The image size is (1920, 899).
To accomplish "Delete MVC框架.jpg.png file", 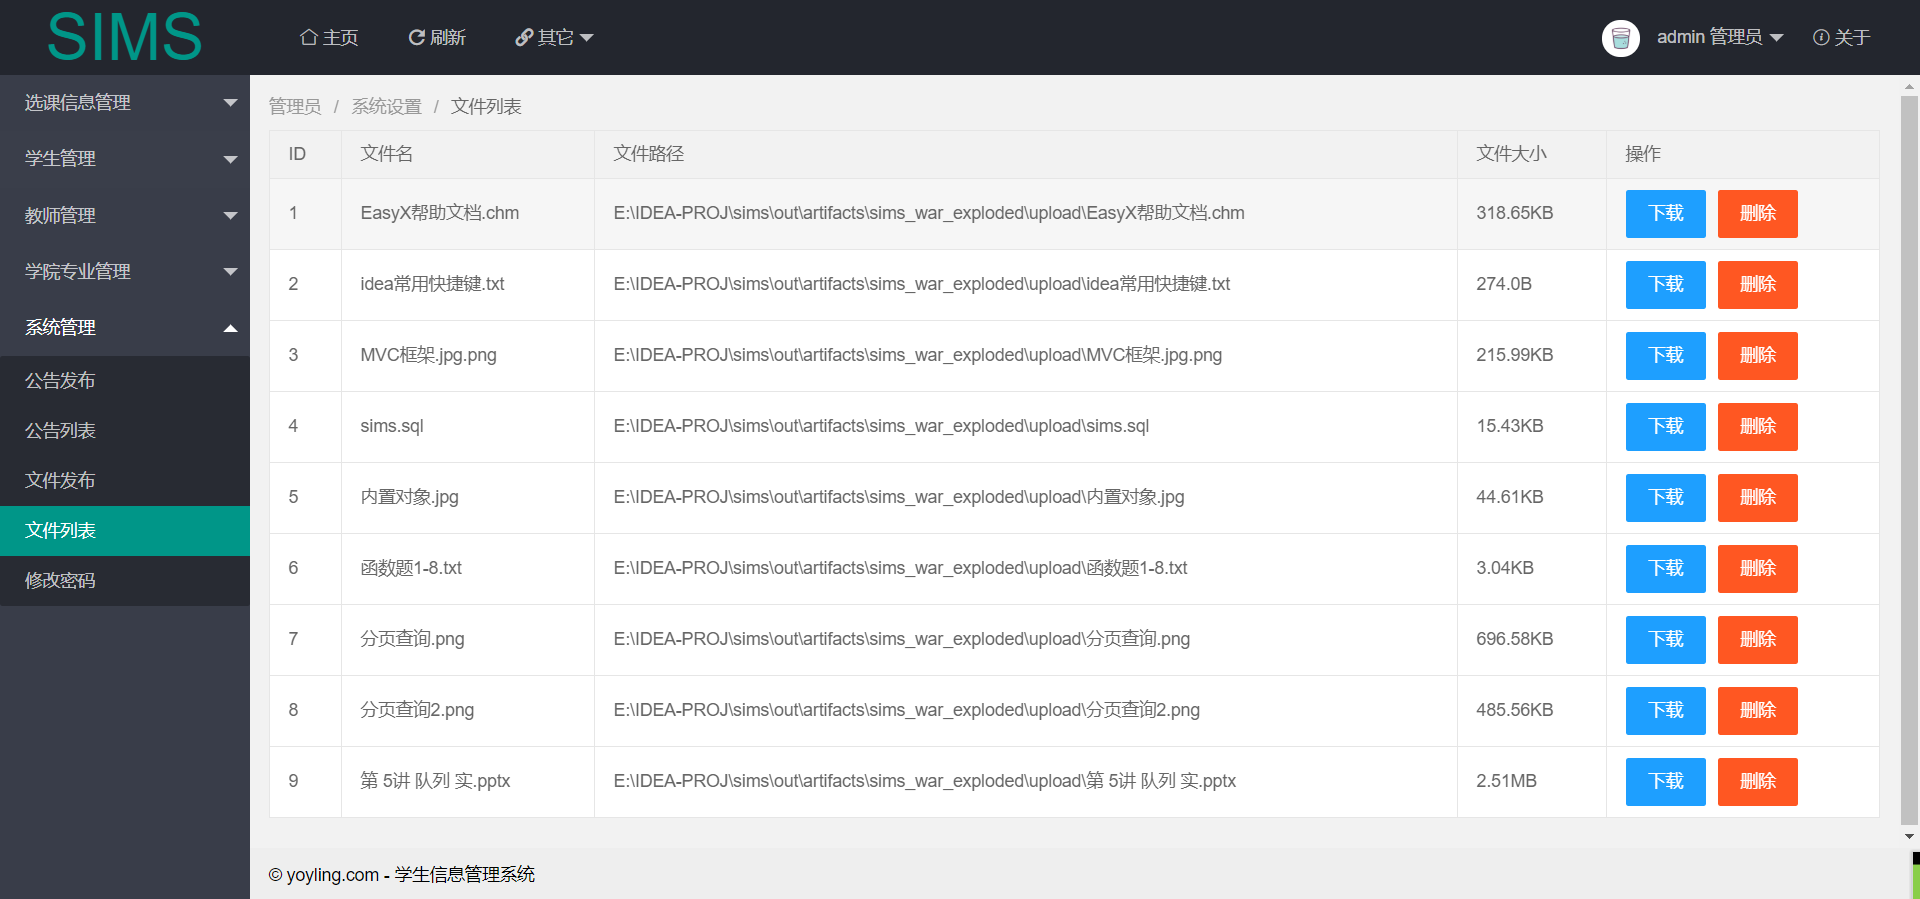I will click(x=1757, y=356).
